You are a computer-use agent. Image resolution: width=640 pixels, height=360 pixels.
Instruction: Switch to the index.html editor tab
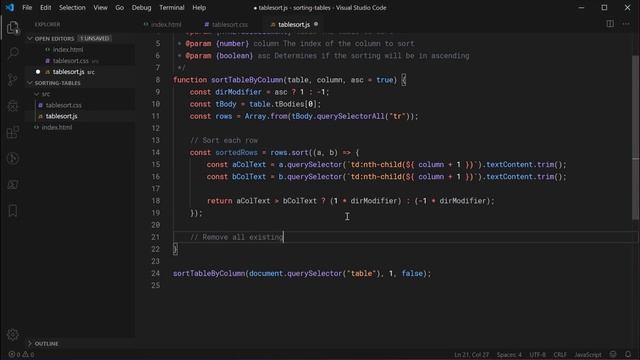[x=162, y=24]
